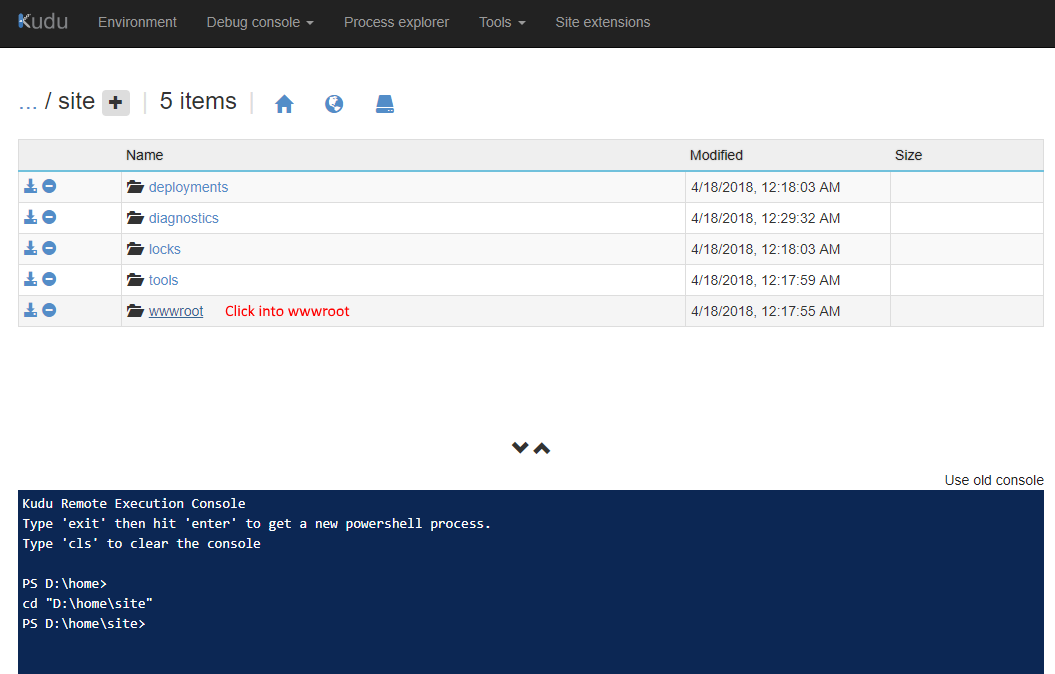Open the wwwroot folder link
1055x674 pixels.
tap(176, 311)
